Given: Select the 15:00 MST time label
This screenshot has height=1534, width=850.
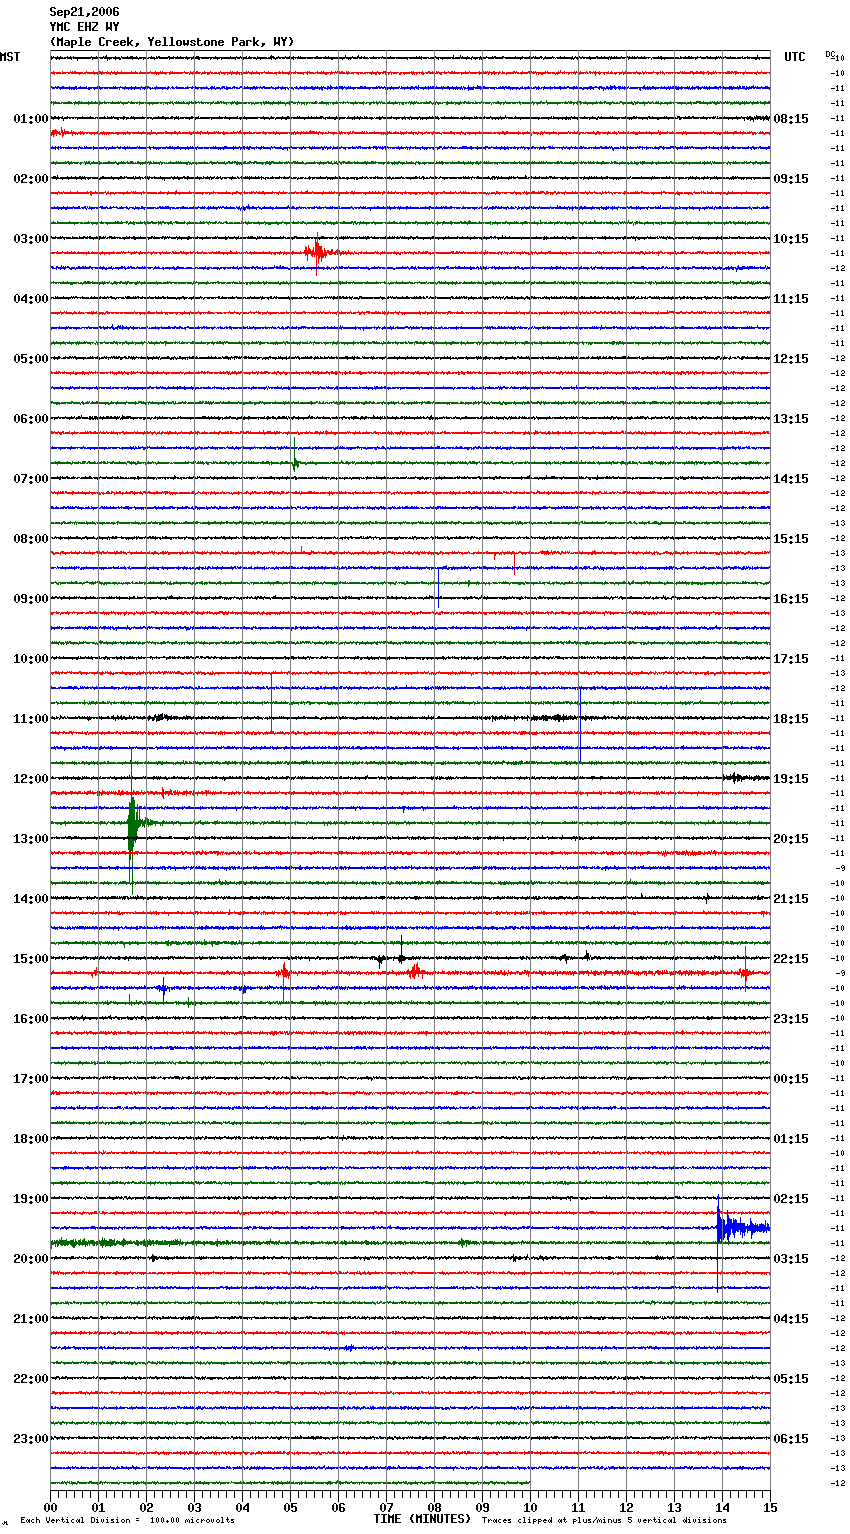Looking at the screenshot, I should click(31, 959).
